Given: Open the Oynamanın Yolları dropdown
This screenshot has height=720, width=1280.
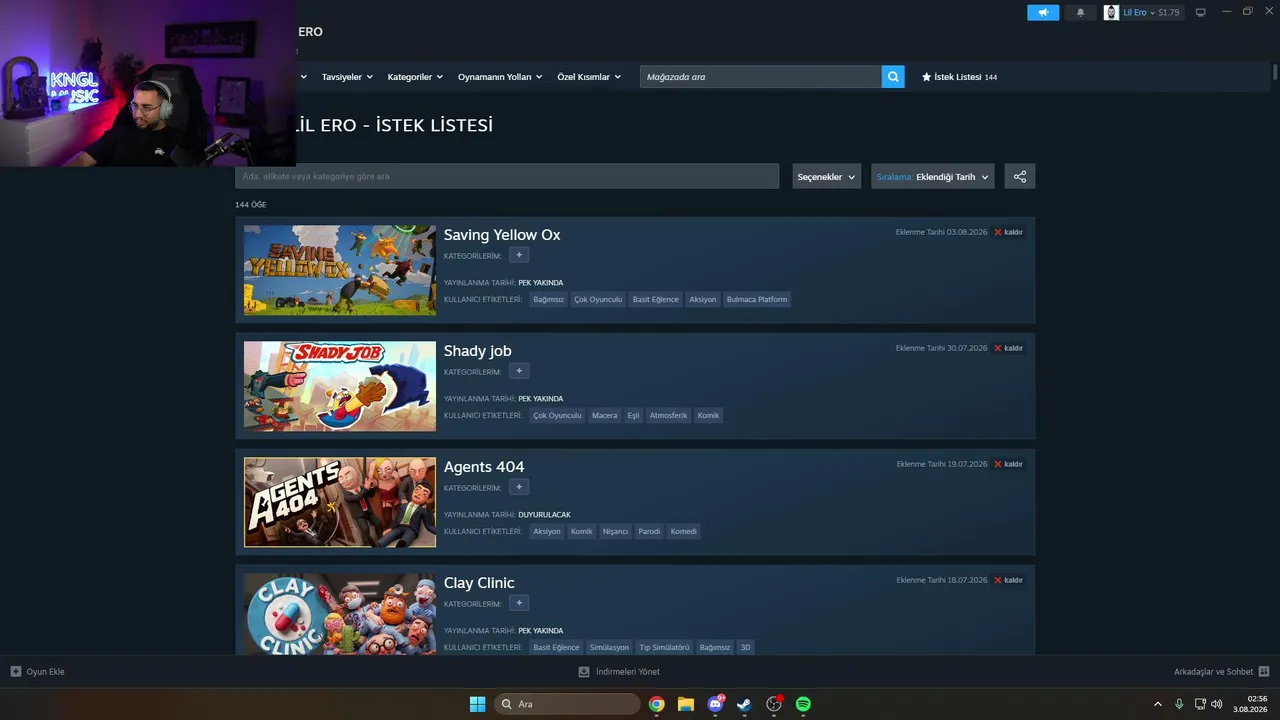Looking at the screenshot, I should [x=500, y=77].
